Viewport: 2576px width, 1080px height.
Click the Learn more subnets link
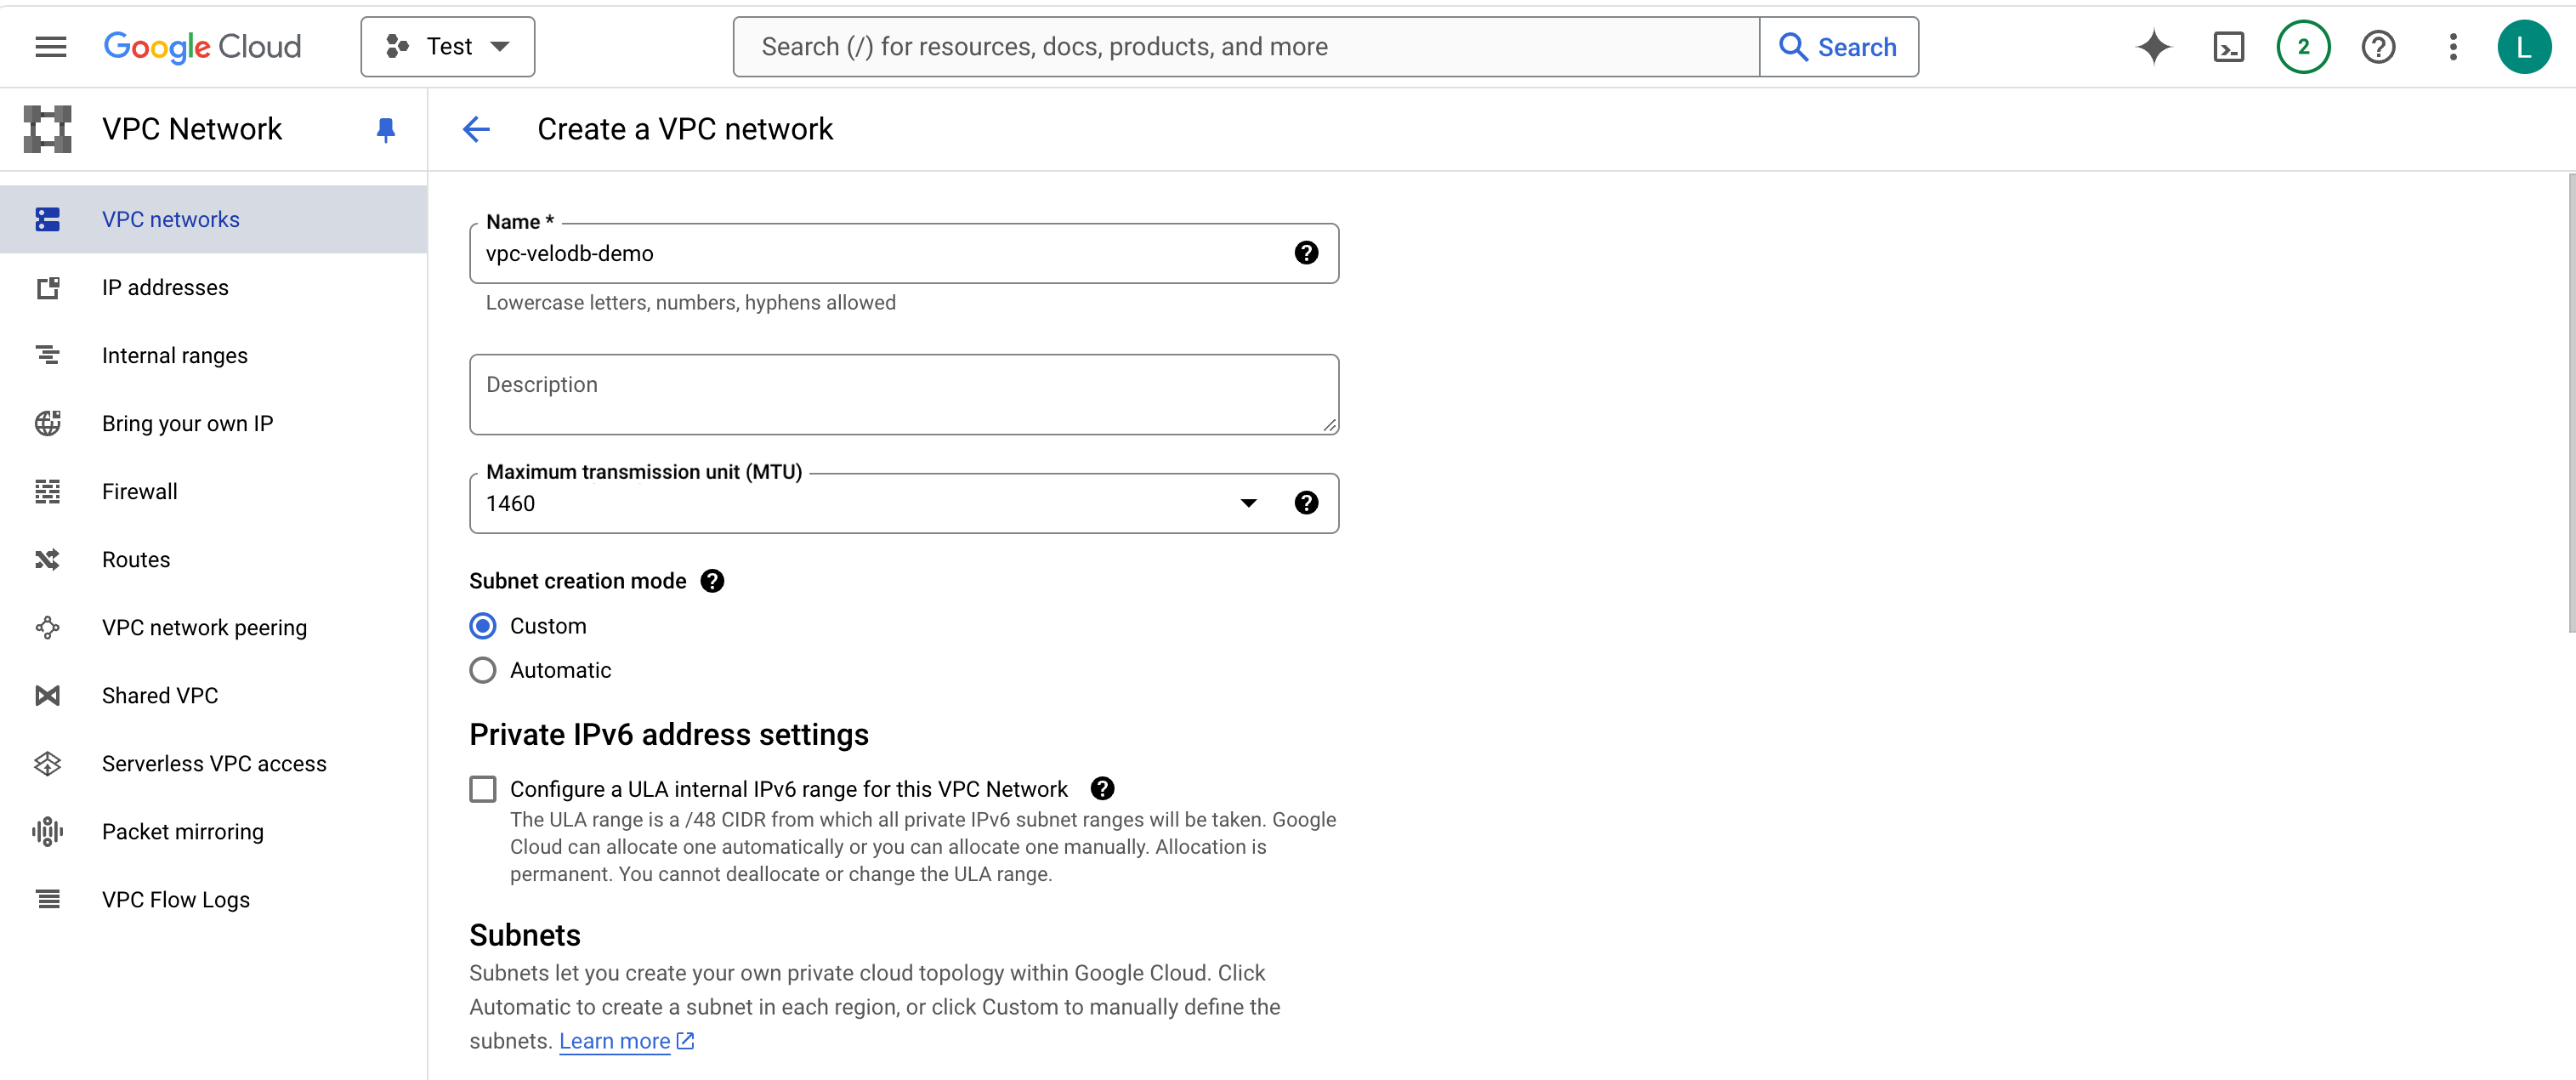(x=615, y=1040)
